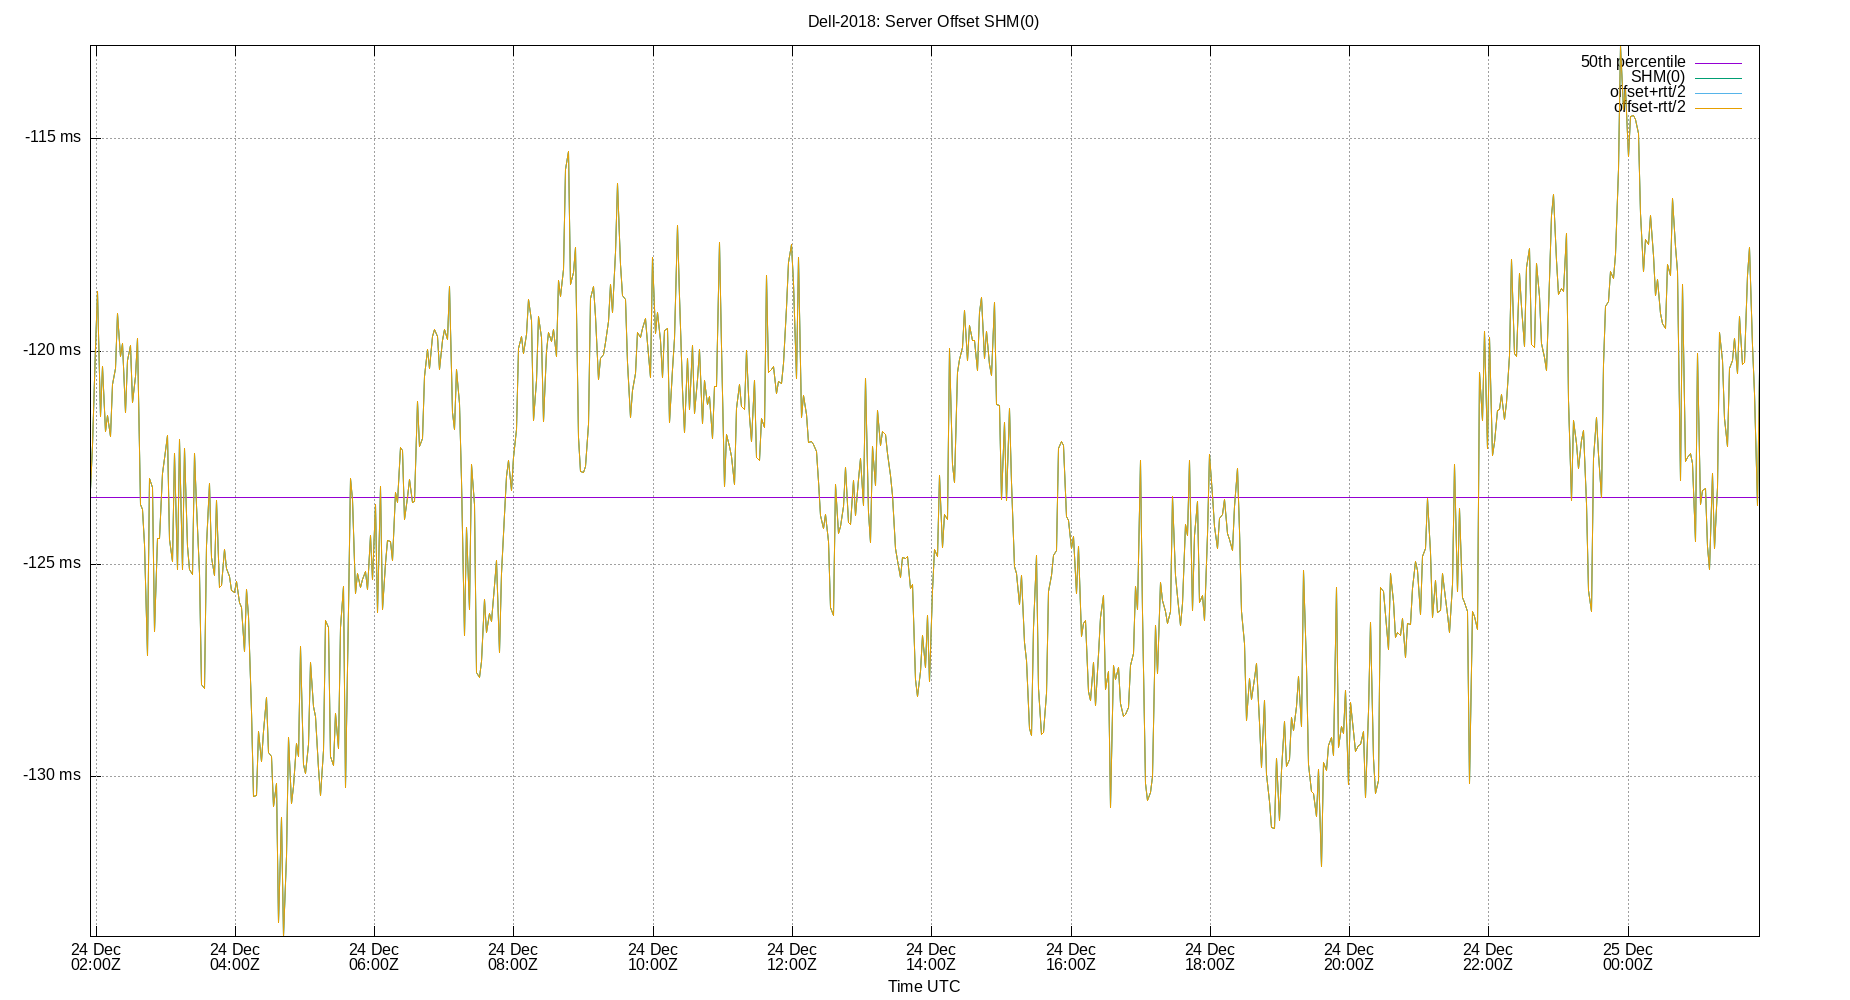The width and height of the screenshot is (1850, 1000).
Task: Select the orange offset-rtt/2 line sample
Action: coord(1718,108)
